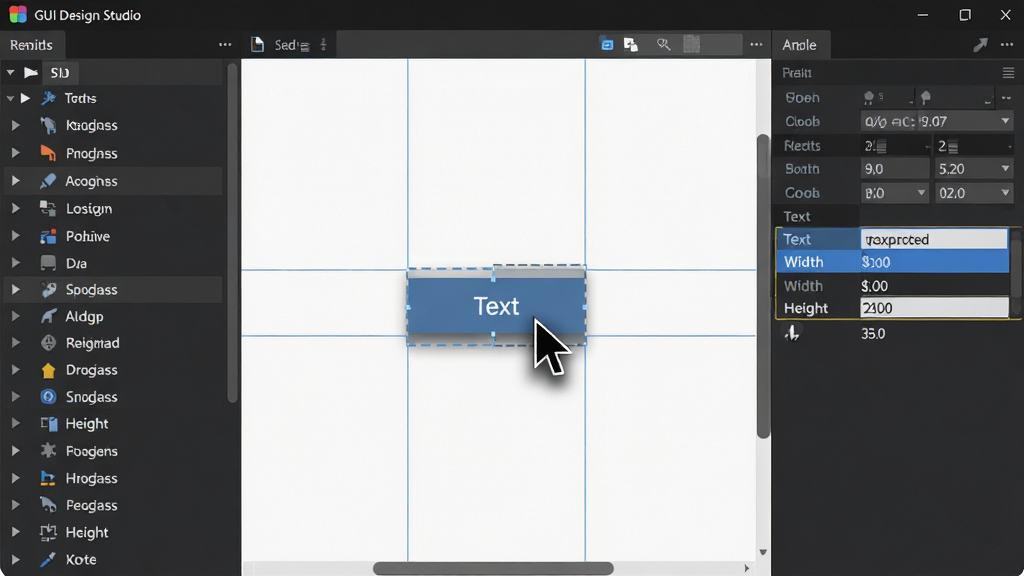
Task: Click the transform icon beside 35.0
Action: (x=792, y=333)
